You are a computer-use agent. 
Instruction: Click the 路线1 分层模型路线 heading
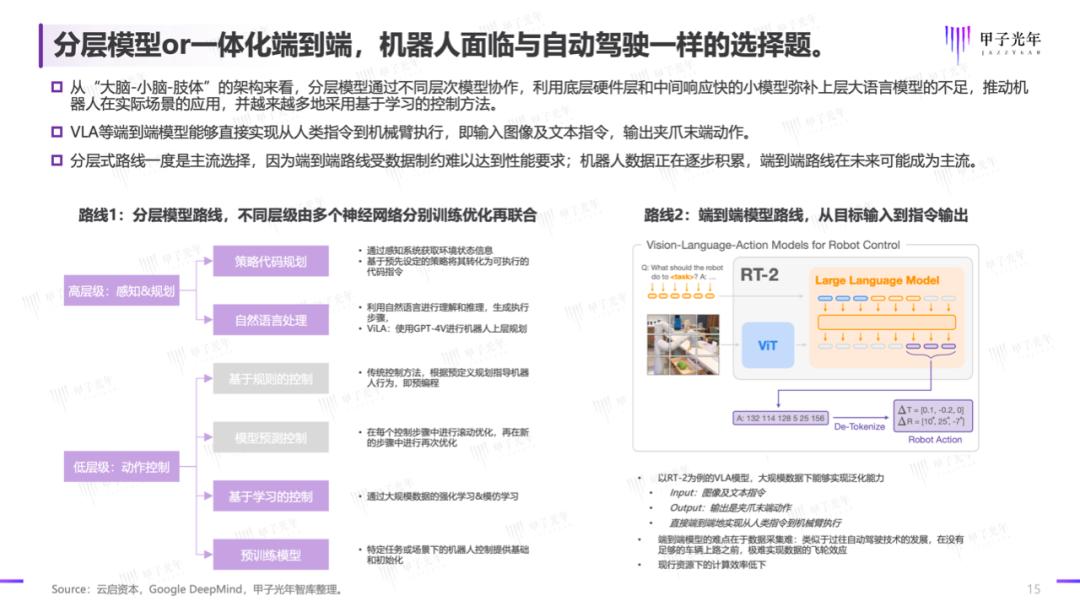[x=308, y=215]
